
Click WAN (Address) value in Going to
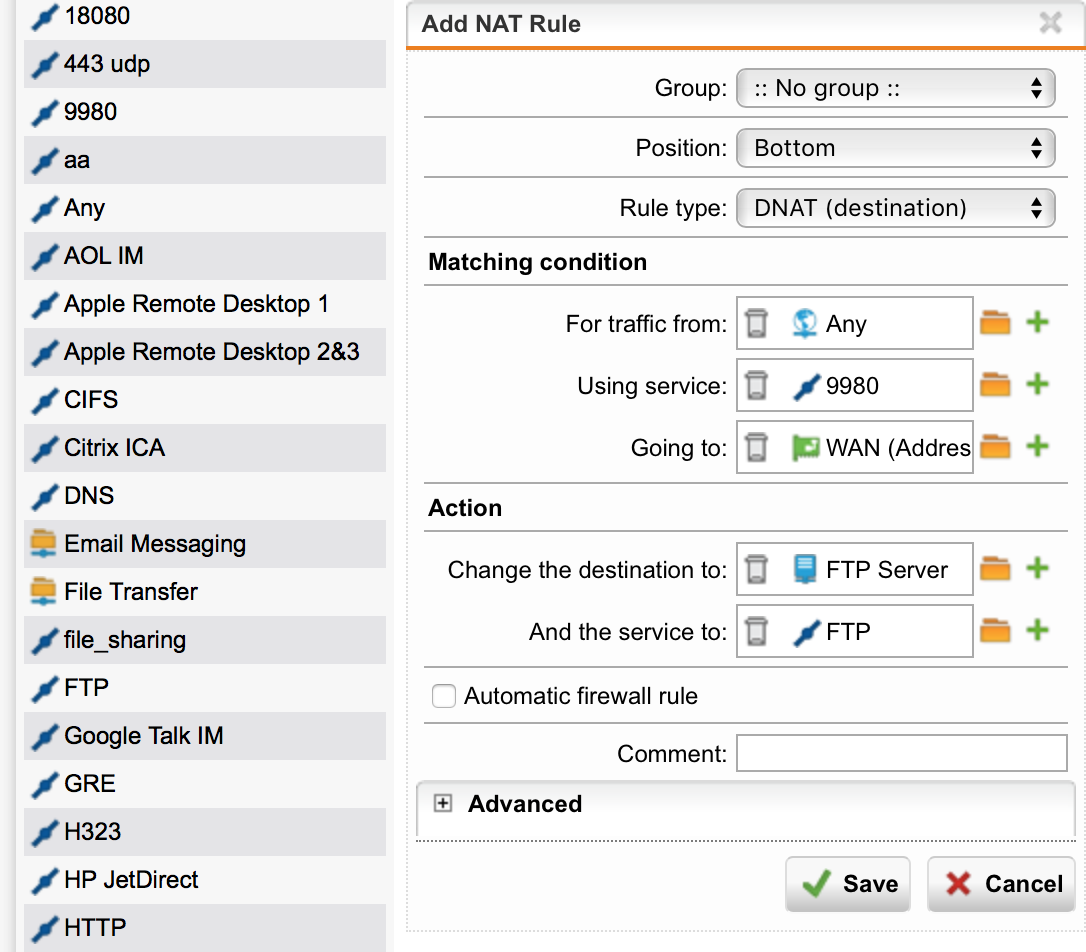point(898,448)
